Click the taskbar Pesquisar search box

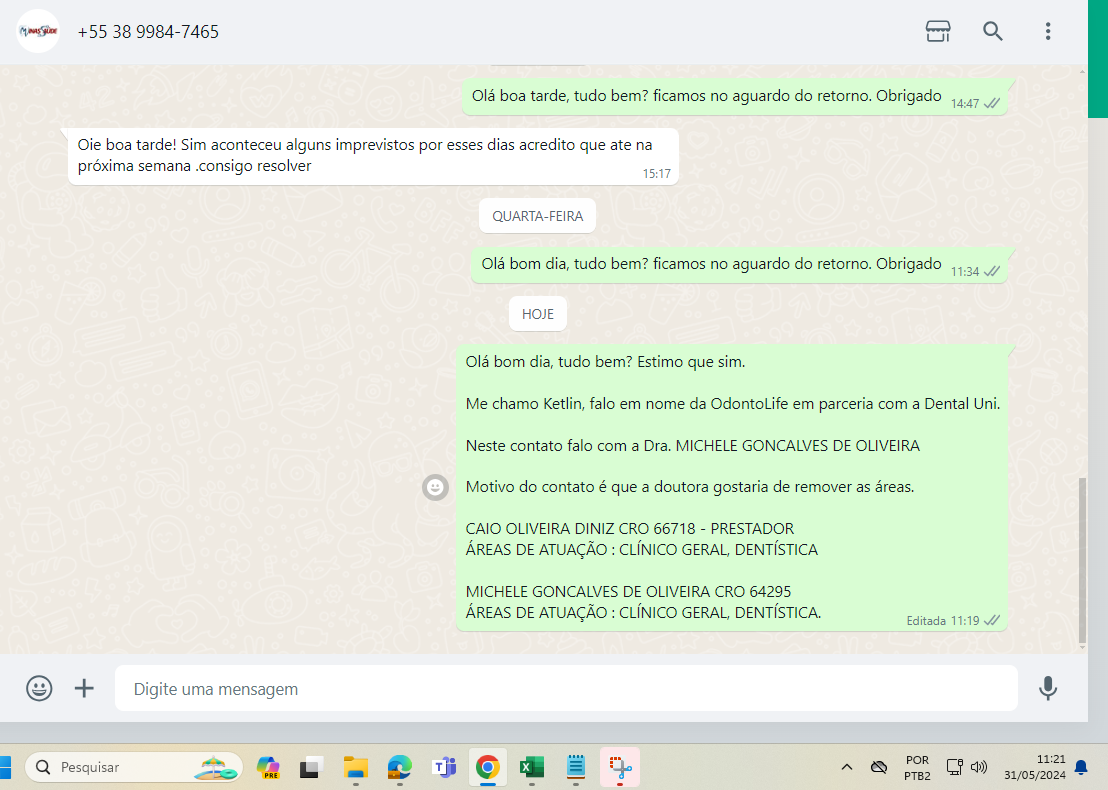point(134,767)
